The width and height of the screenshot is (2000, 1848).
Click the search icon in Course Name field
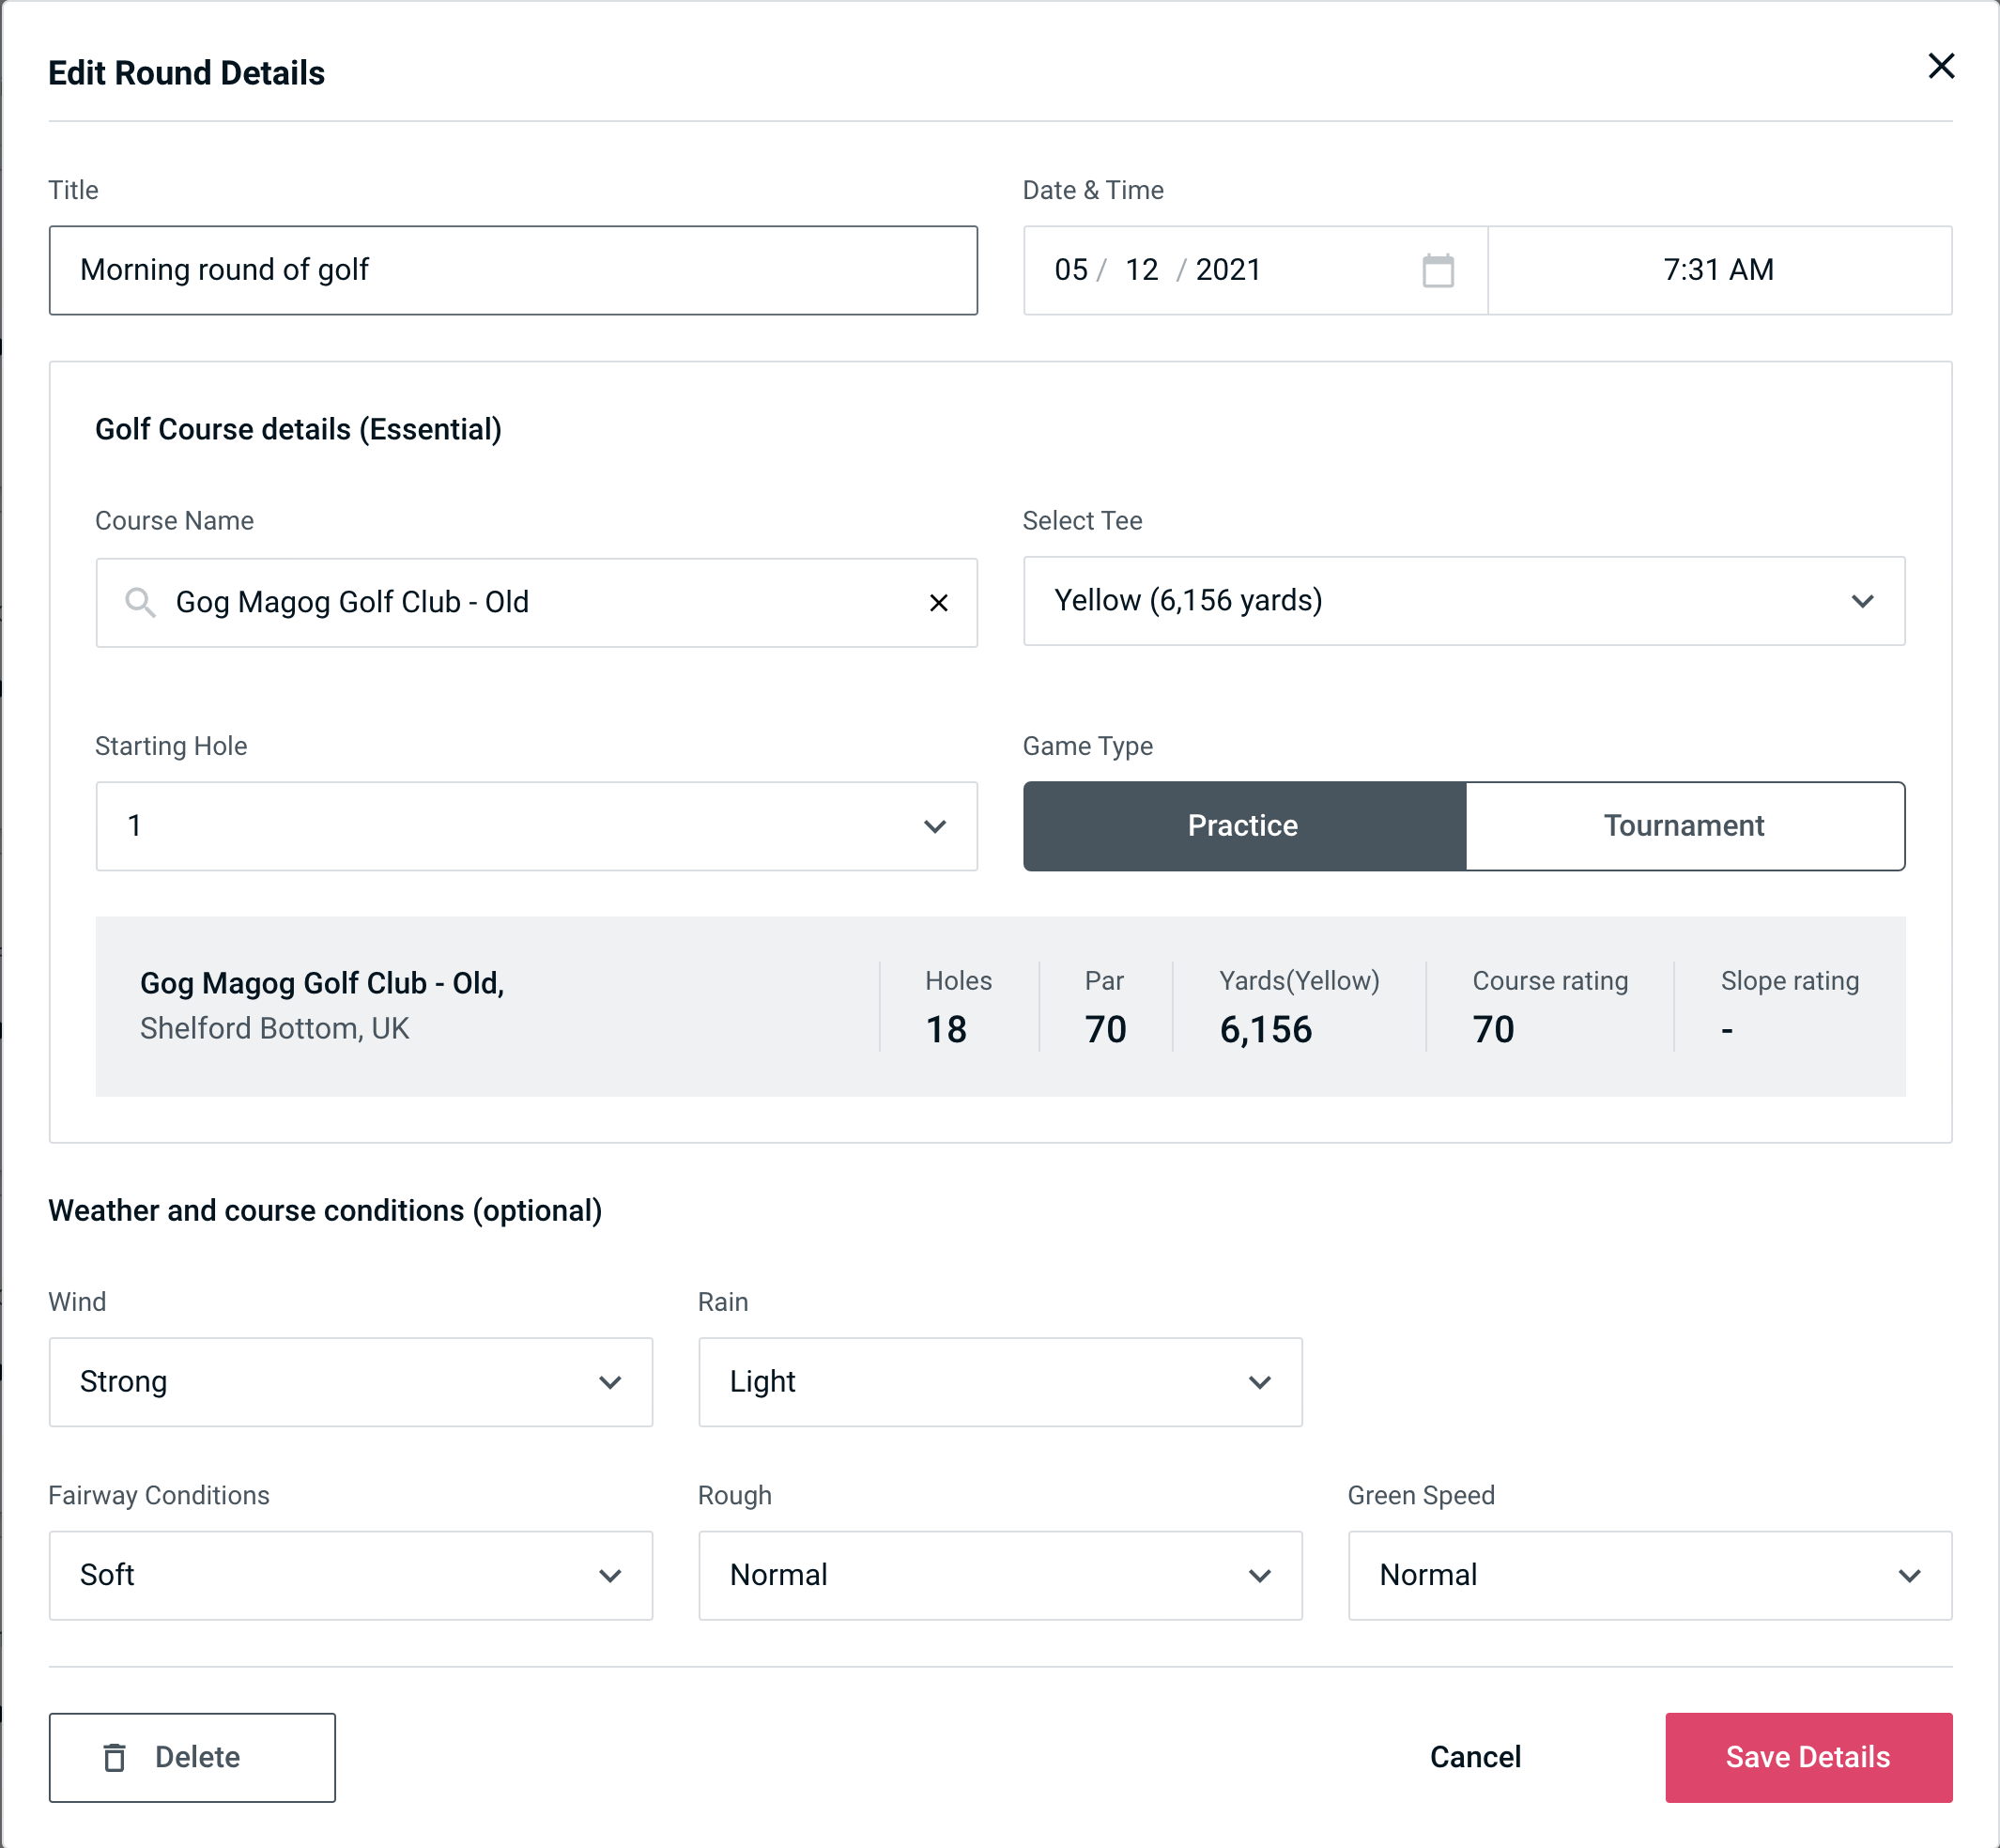coord(139,601)
